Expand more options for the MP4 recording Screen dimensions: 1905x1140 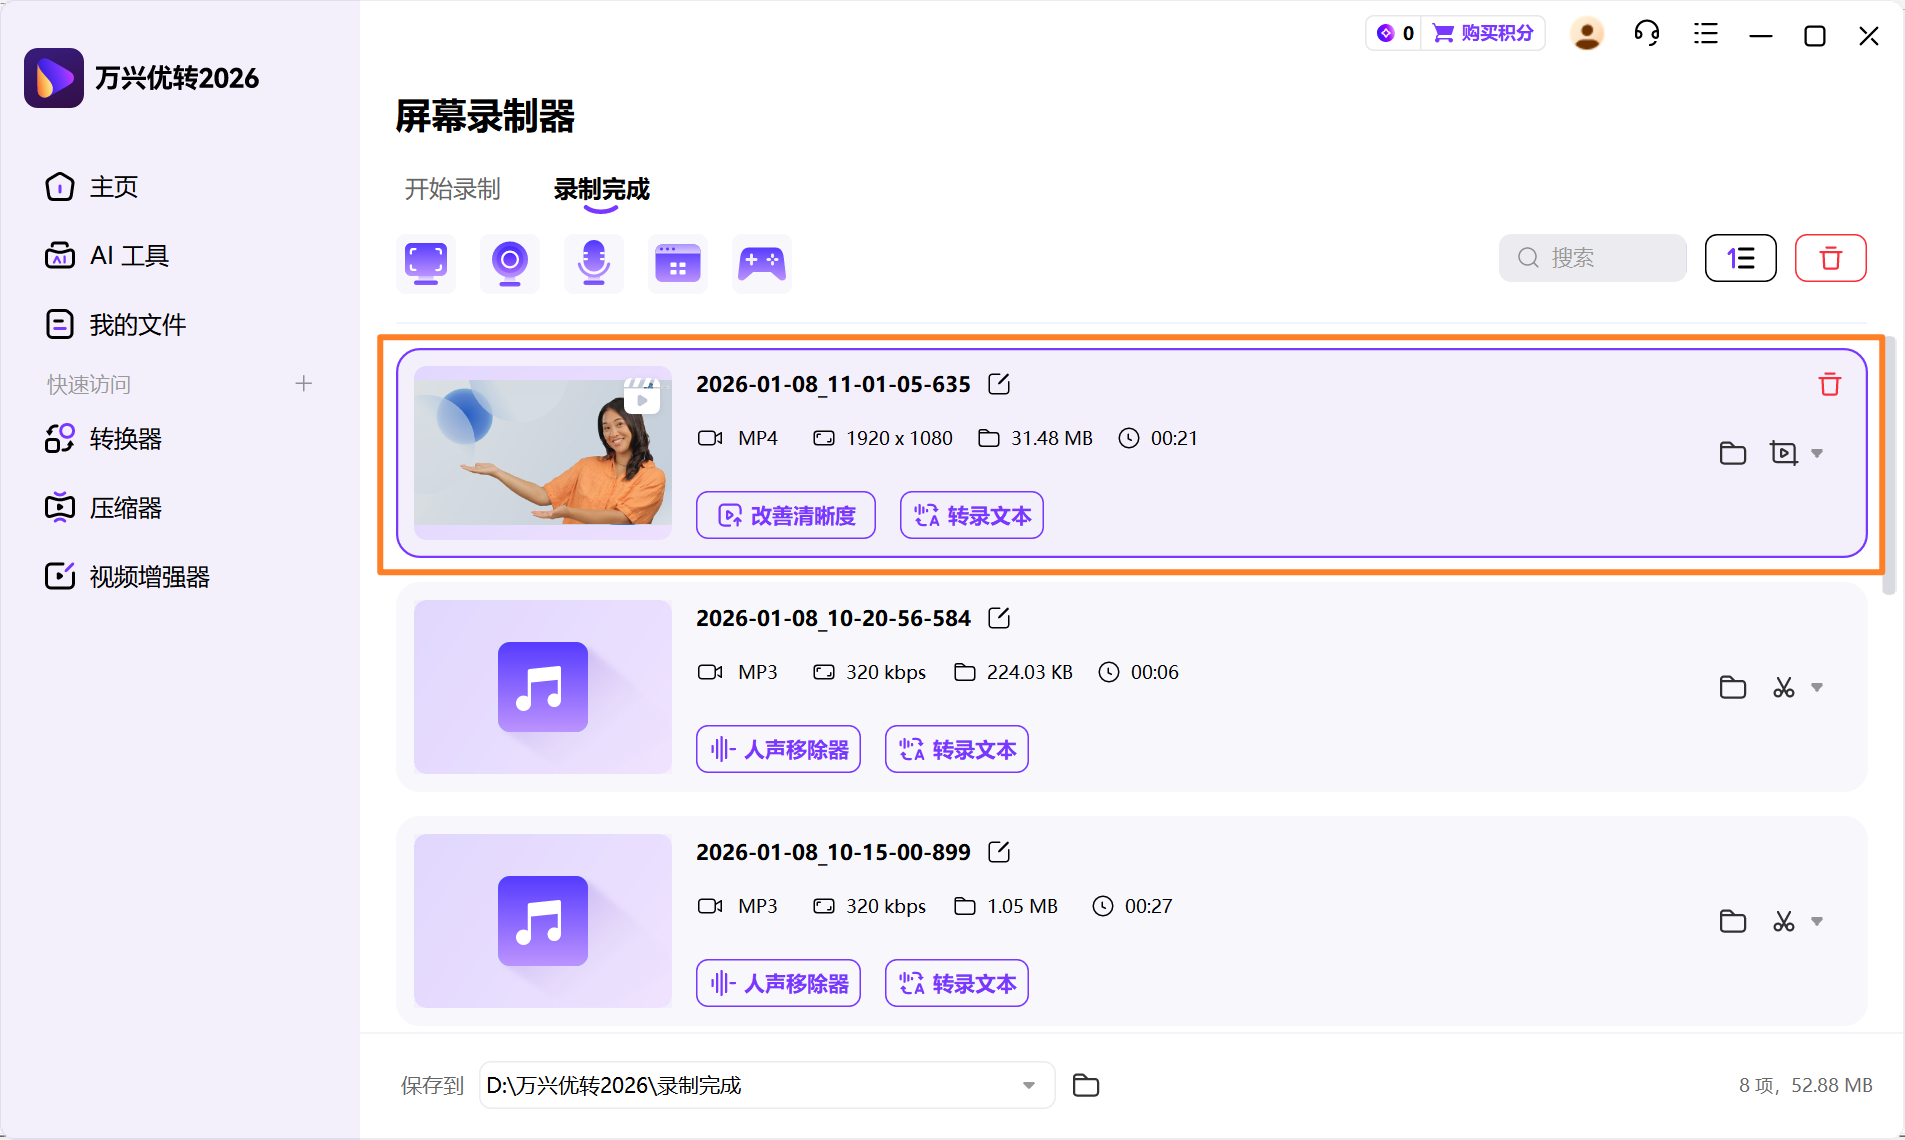click(1817, 453)
